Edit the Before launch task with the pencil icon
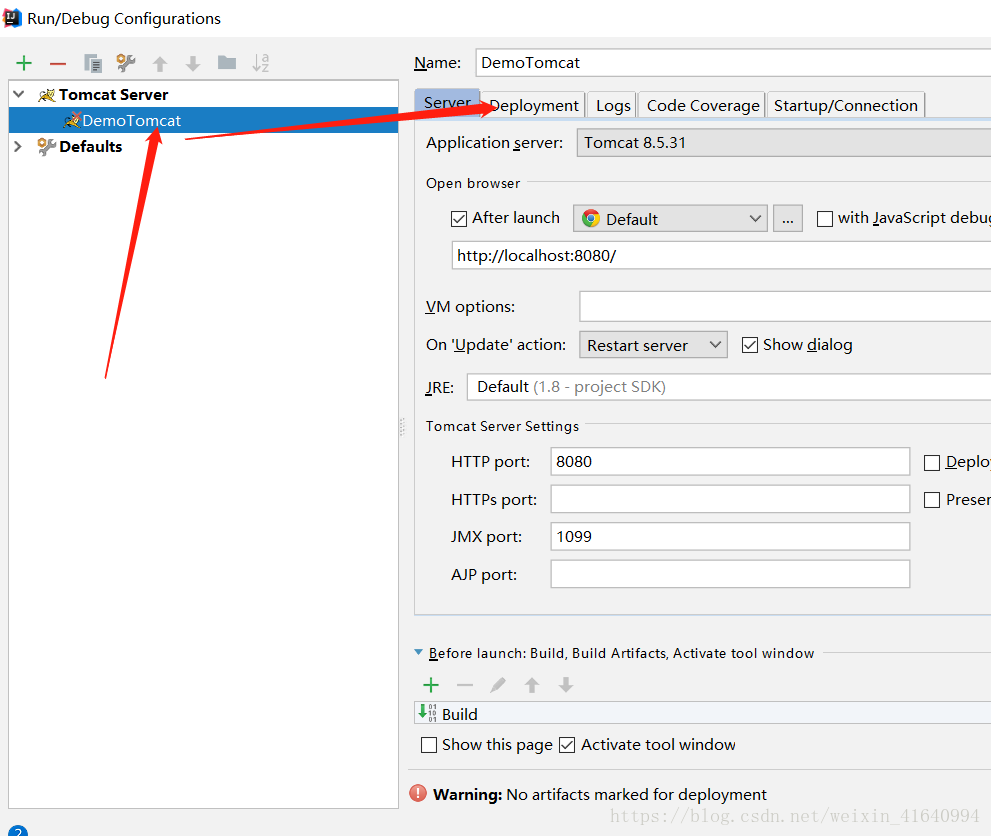This screenshot has width=991, height=836. click(498, 685)
